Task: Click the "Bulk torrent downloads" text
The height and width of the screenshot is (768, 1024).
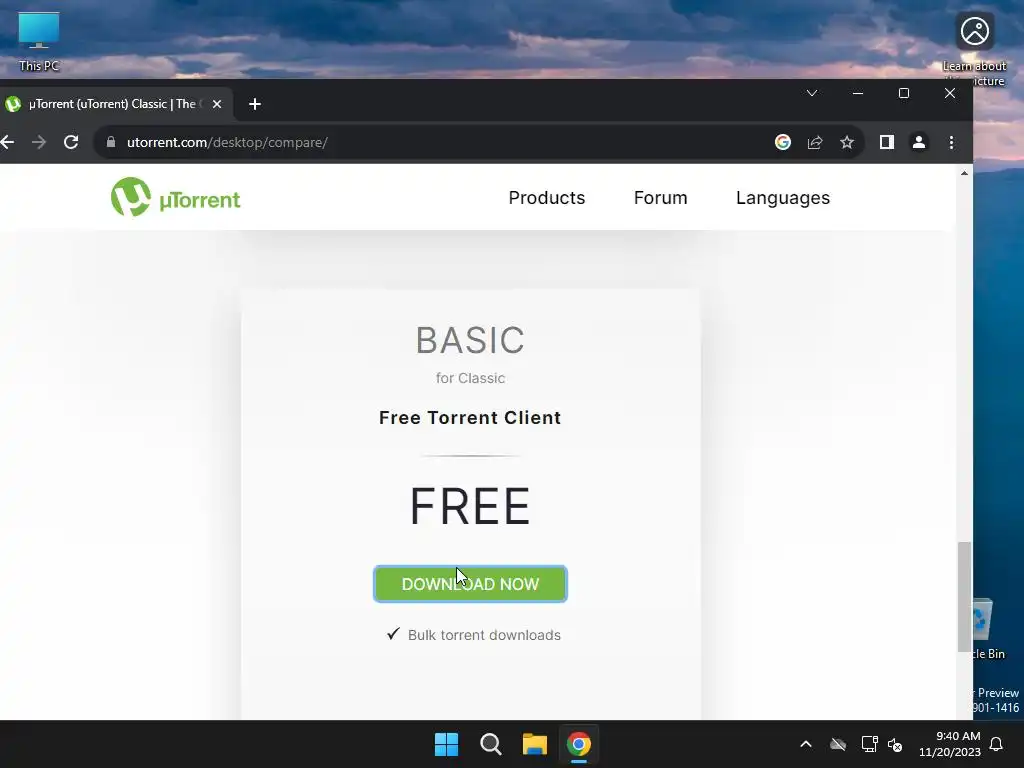Action: click(x=484, y=635)
